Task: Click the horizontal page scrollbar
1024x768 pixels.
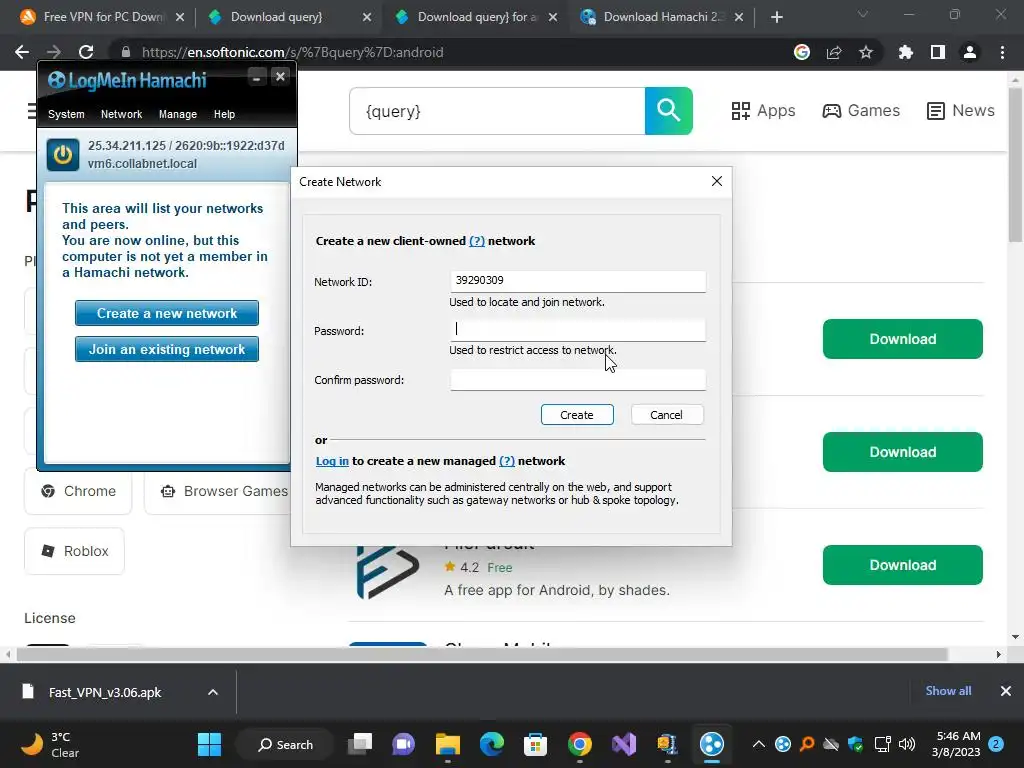Action: coord(482,654)
